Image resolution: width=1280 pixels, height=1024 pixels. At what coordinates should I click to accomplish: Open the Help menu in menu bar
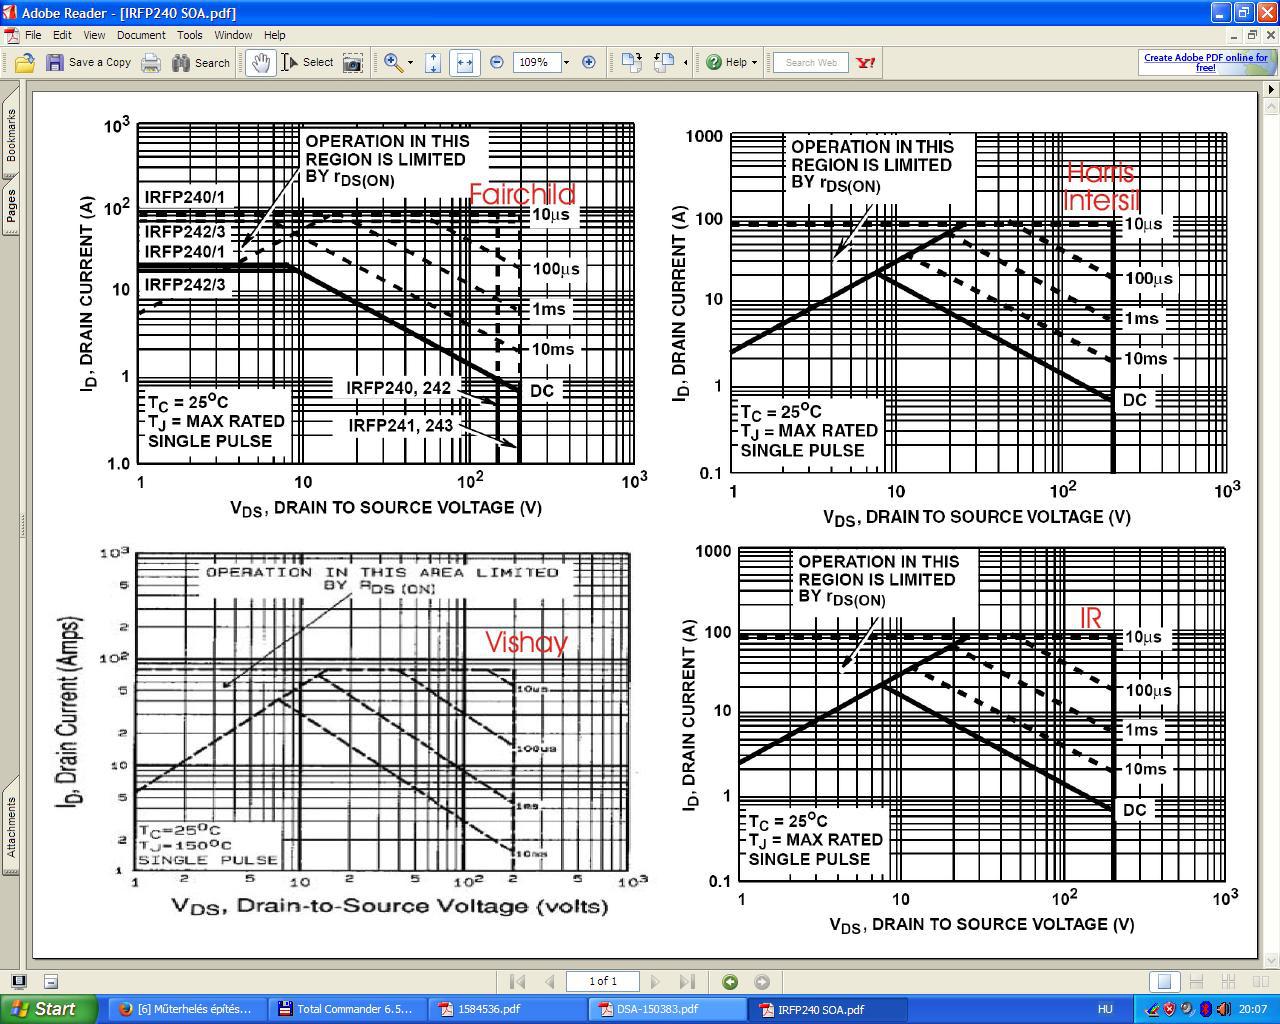[x=274, y=35]
